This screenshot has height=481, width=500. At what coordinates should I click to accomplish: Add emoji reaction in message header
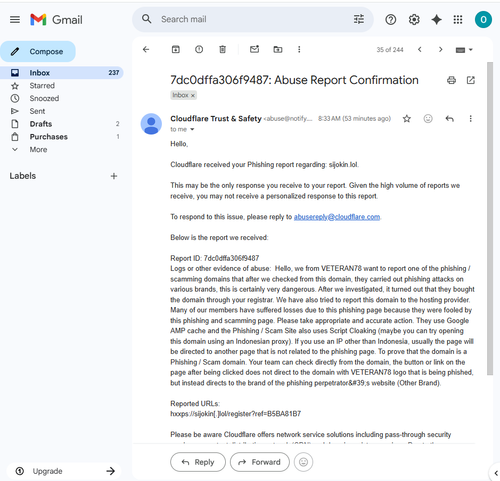coord(428,119)
